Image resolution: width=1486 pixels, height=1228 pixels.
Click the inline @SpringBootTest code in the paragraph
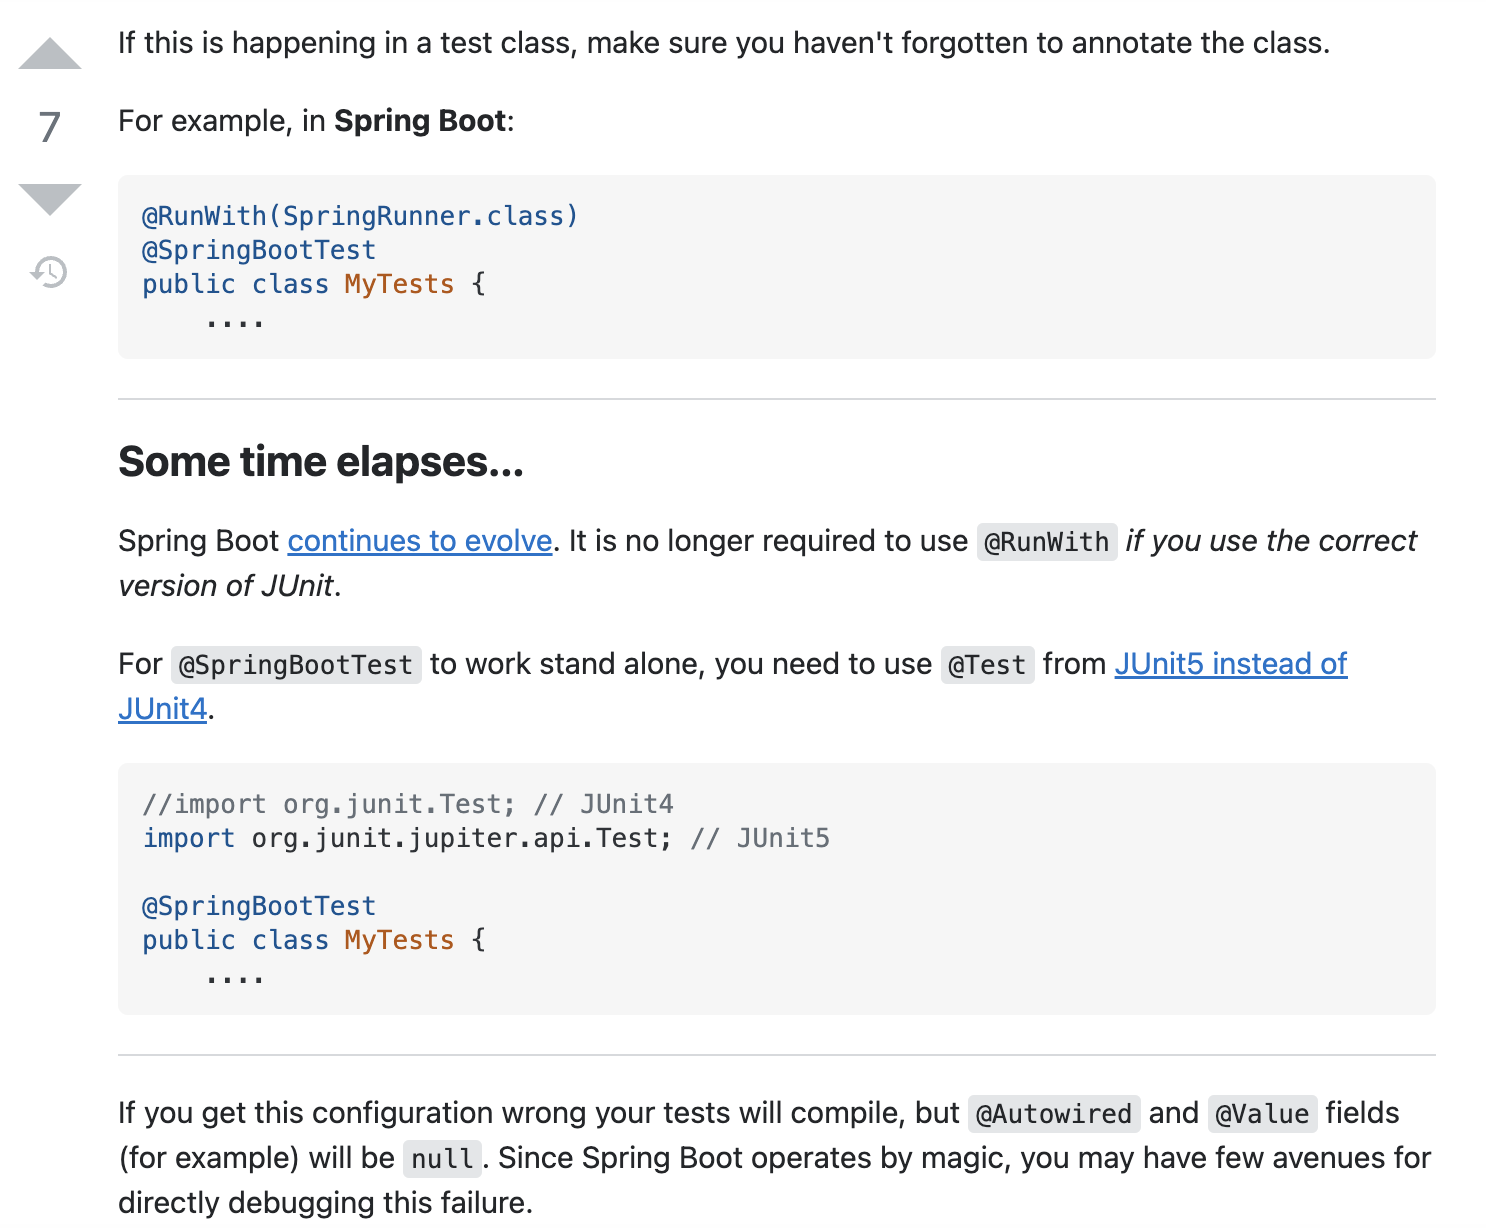296,665
